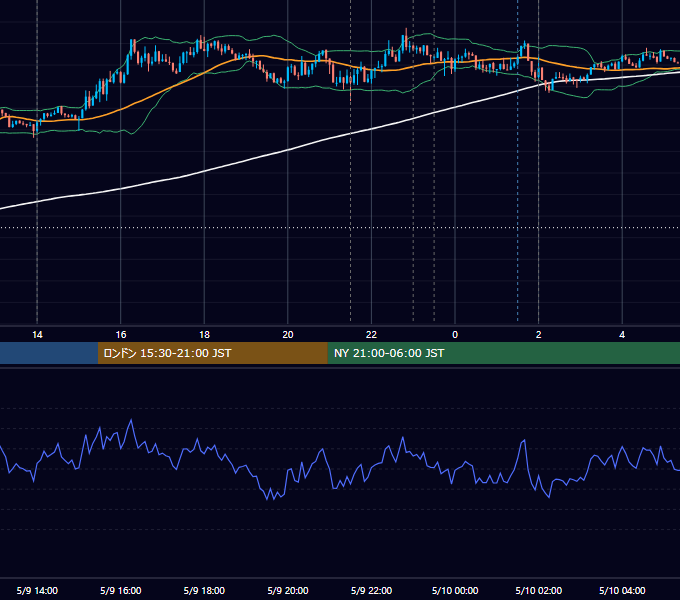Image resolution: width=680 pixels, height=600 pixels.
Task: Click the 5/9 20:00 date label
Action: [288, 590]
